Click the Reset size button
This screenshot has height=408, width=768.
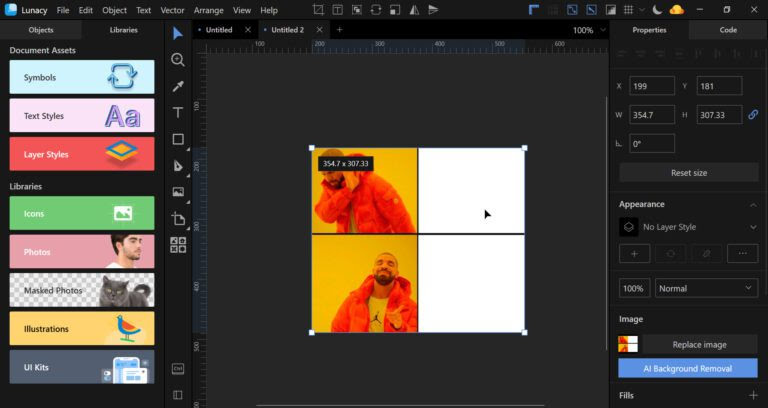[689, 173]
